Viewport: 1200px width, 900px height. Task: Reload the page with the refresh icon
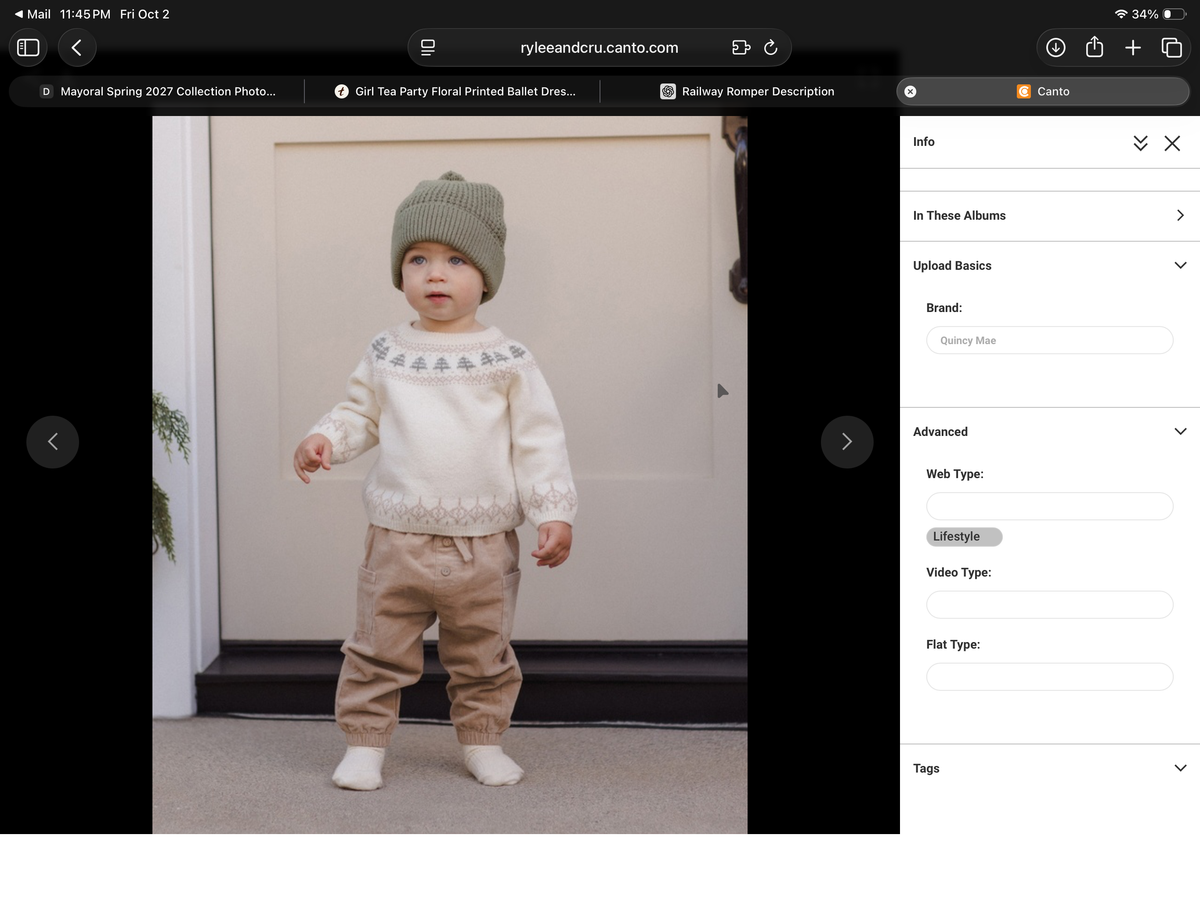tap(770, 47)
